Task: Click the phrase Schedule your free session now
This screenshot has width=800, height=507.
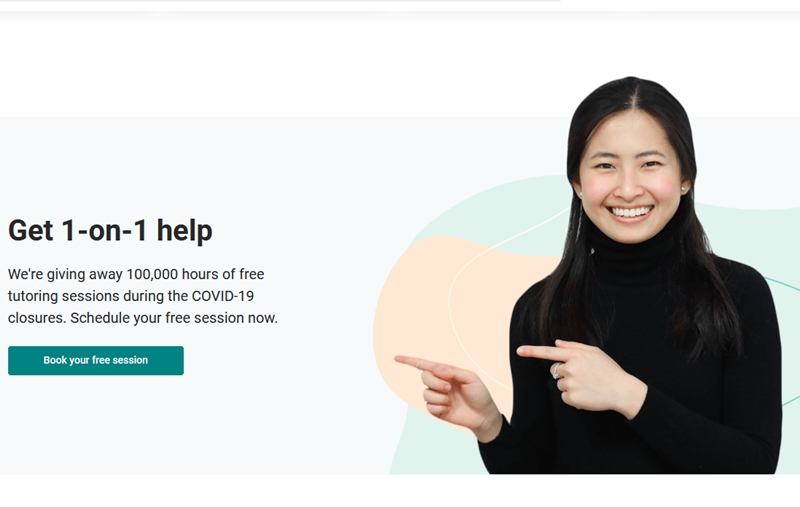Action: (x=173, y=318)
